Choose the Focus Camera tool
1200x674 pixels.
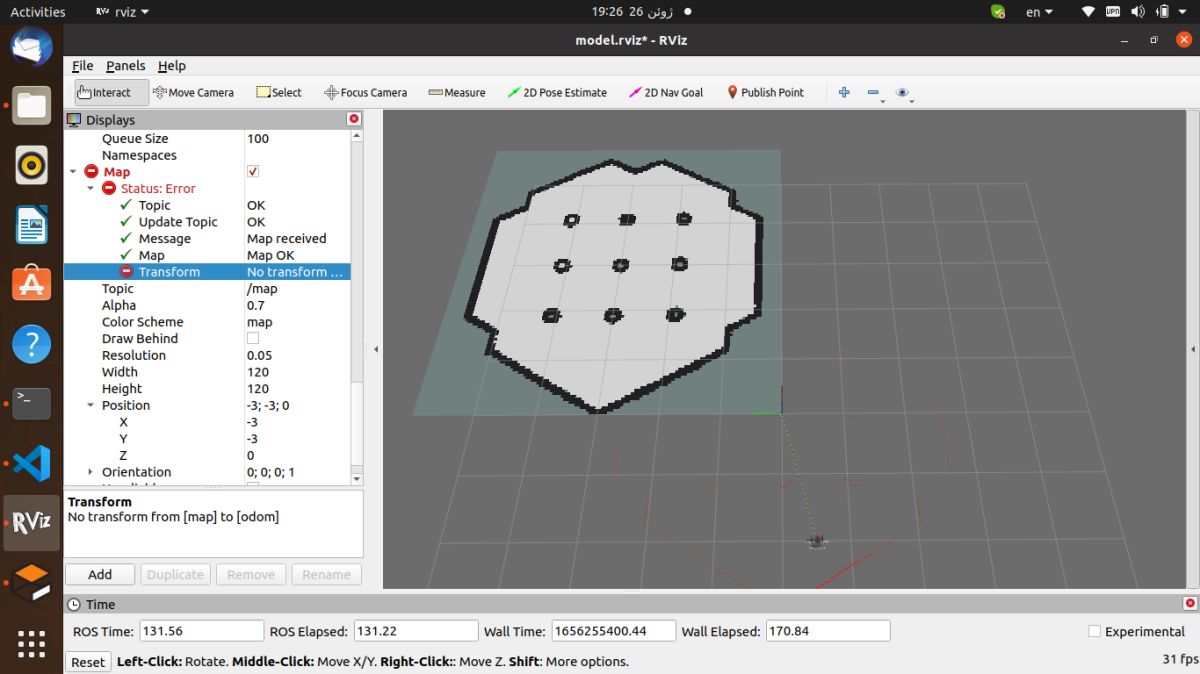[x=366, y=92]
